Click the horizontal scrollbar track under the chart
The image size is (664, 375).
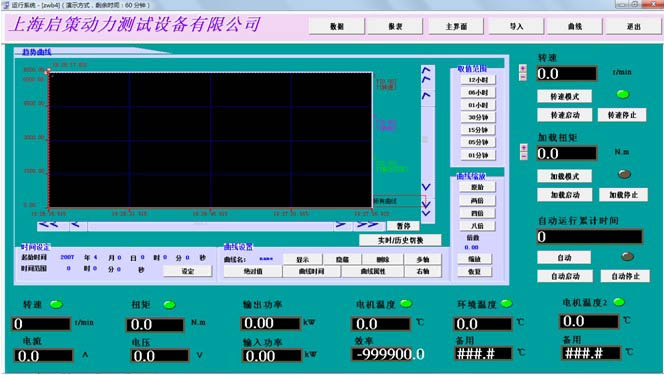click(210, 225)
